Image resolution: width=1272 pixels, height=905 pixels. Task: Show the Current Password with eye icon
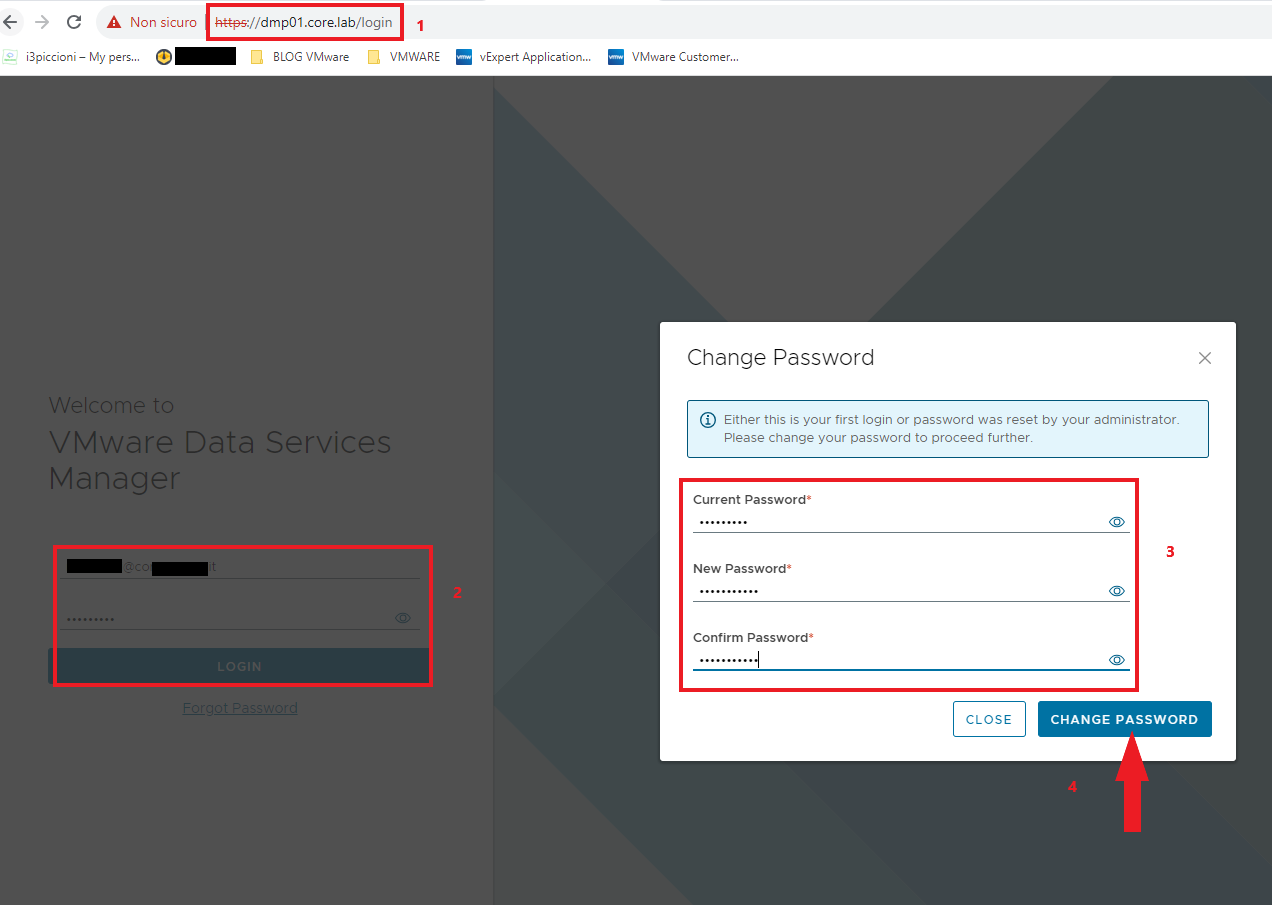1117,522
